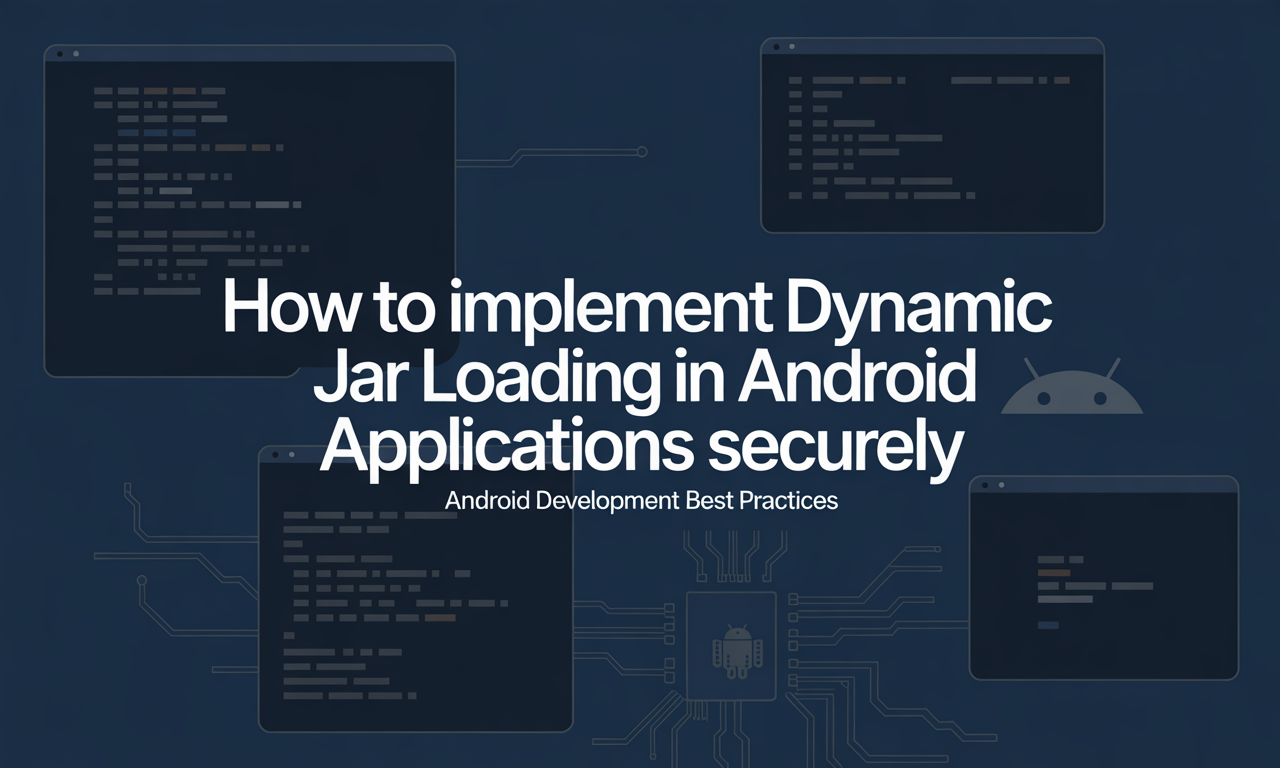The width and height of the screenshot is (1280, 768).
Task: Click the Android head logo beside the title
Action: (x=1071, y=387)
